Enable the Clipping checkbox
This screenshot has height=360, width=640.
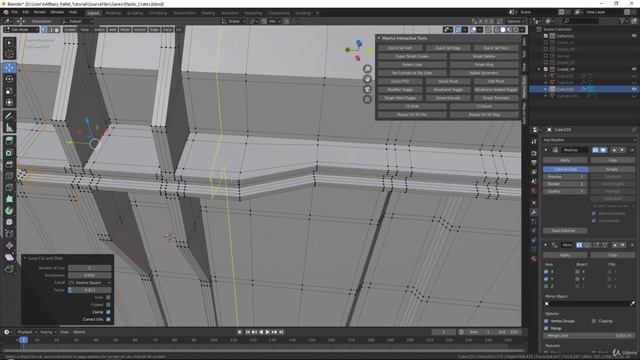click(x=593, y=321)
